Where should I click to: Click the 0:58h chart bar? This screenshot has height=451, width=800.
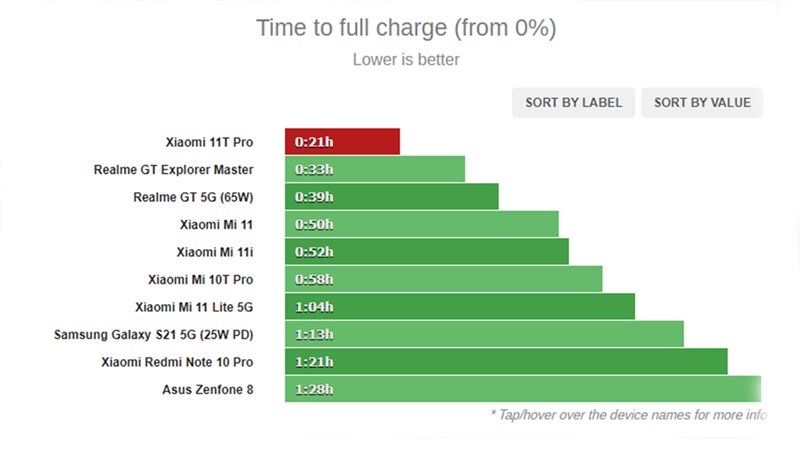[x=443, y=279]
